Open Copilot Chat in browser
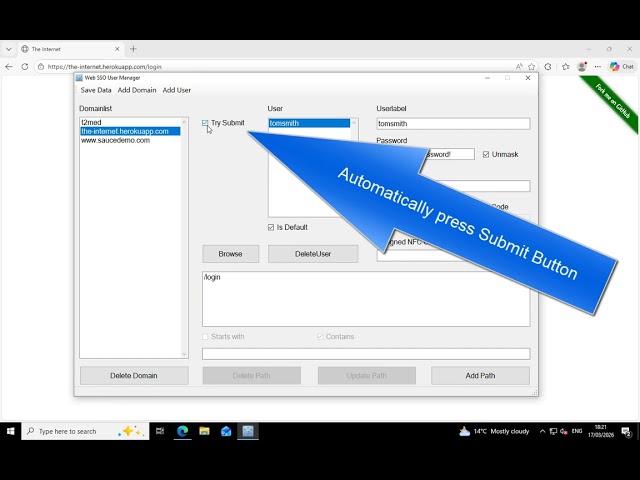Viewport: 640px width, 480px height. (622, 67)
